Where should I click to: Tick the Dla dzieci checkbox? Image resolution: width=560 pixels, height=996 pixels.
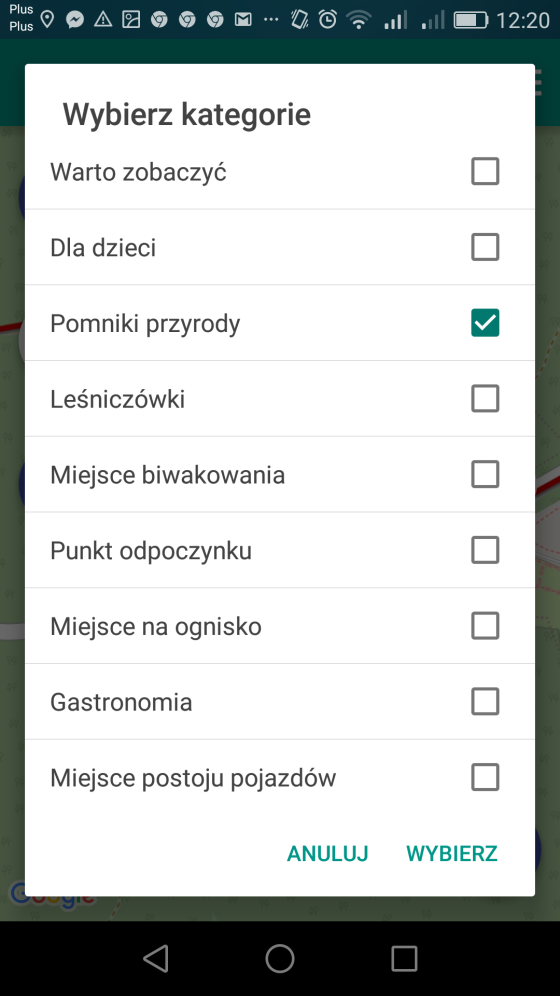[485, 247]
